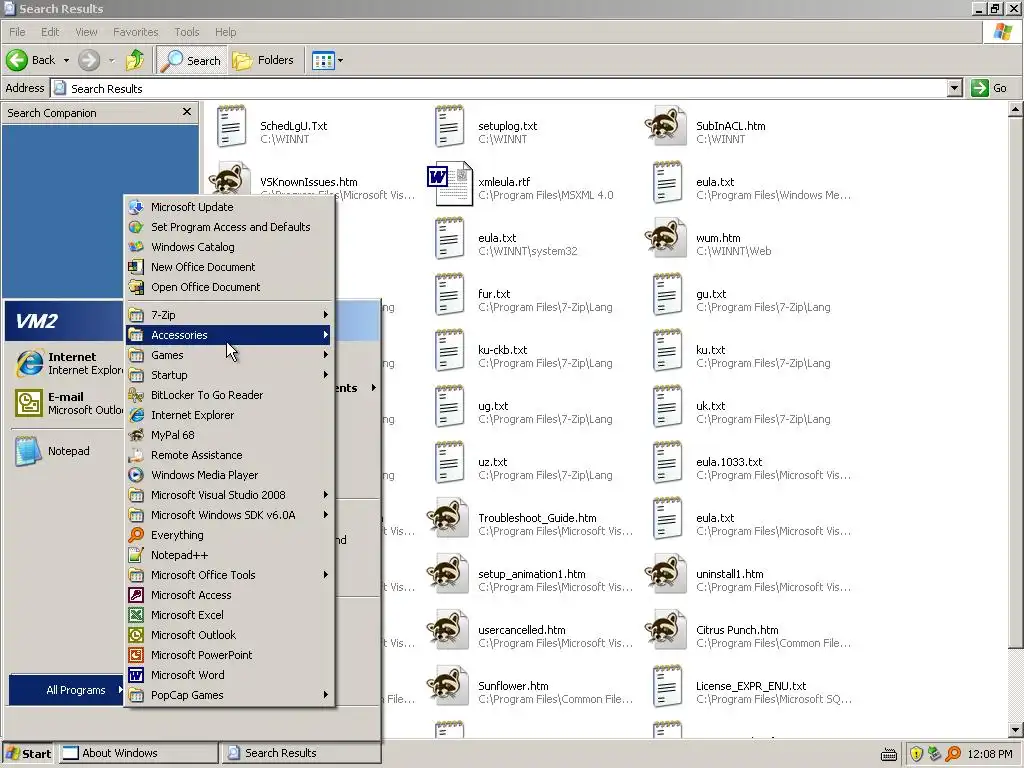Open Microsoft Update from programs menu
This screenshot has height=768, width=1024.
(x=229, y=207)
